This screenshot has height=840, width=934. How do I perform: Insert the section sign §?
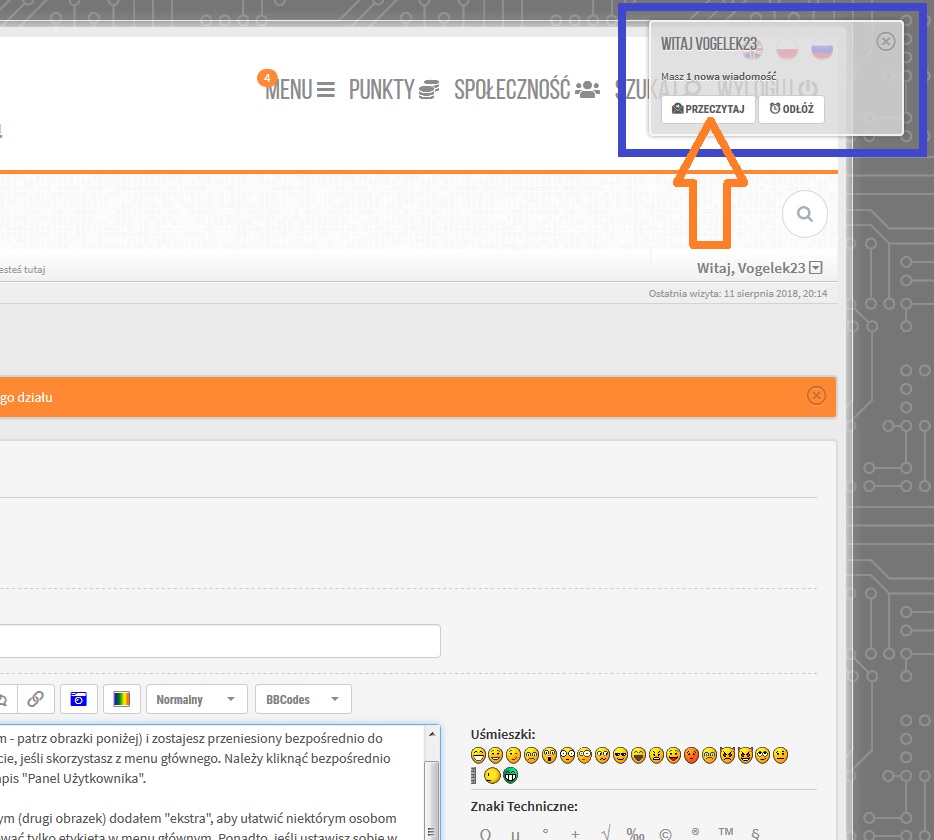click(x=755, y=833)
